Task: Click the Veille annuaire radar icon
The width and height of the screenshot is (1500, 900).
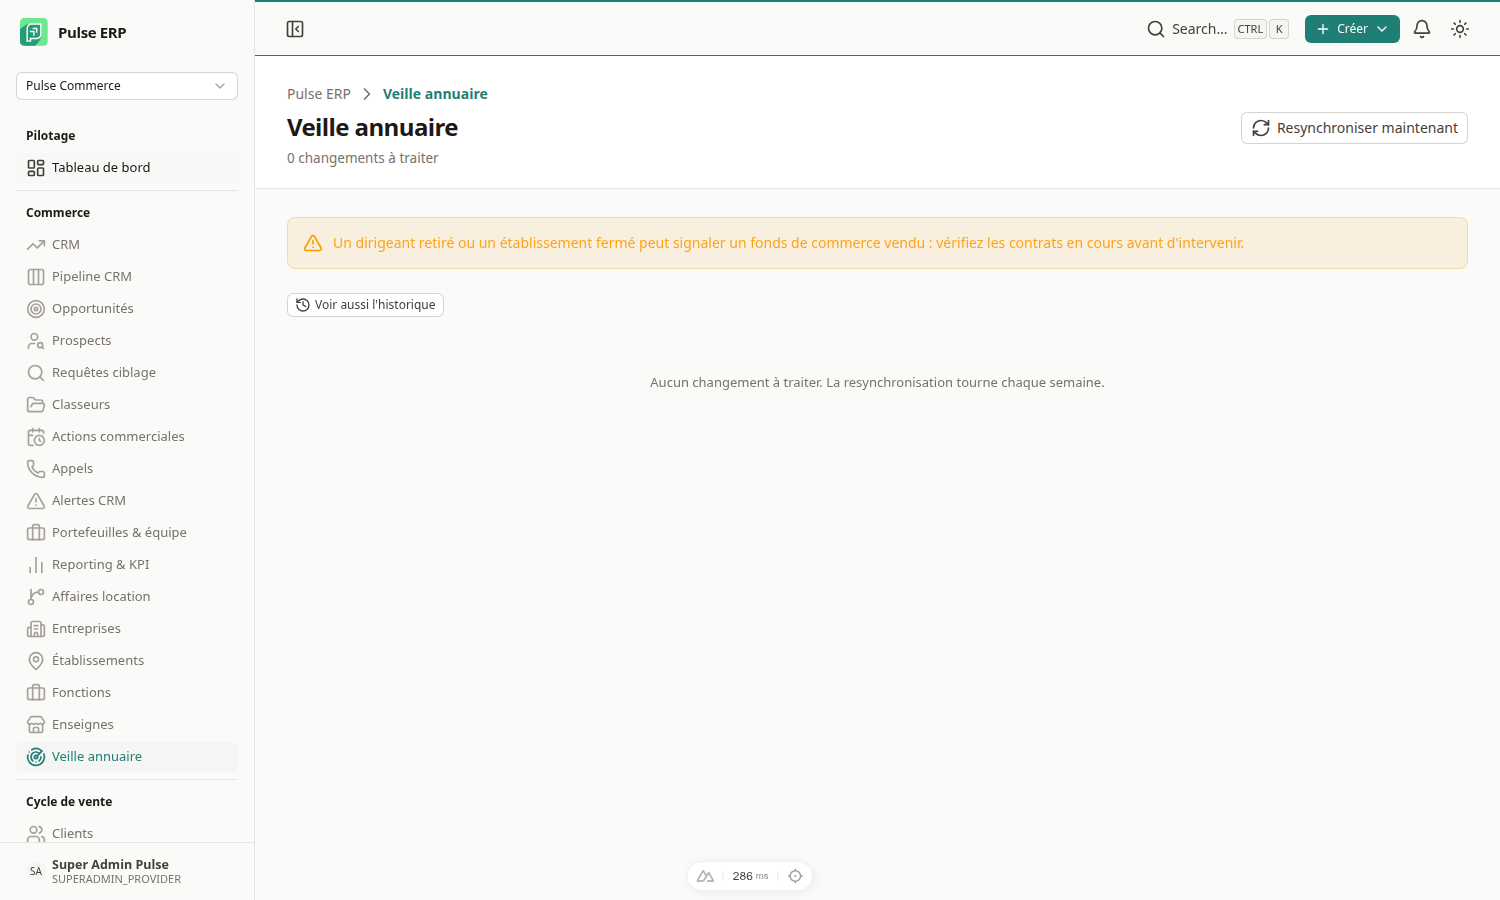Action: (x=36, y=757)
